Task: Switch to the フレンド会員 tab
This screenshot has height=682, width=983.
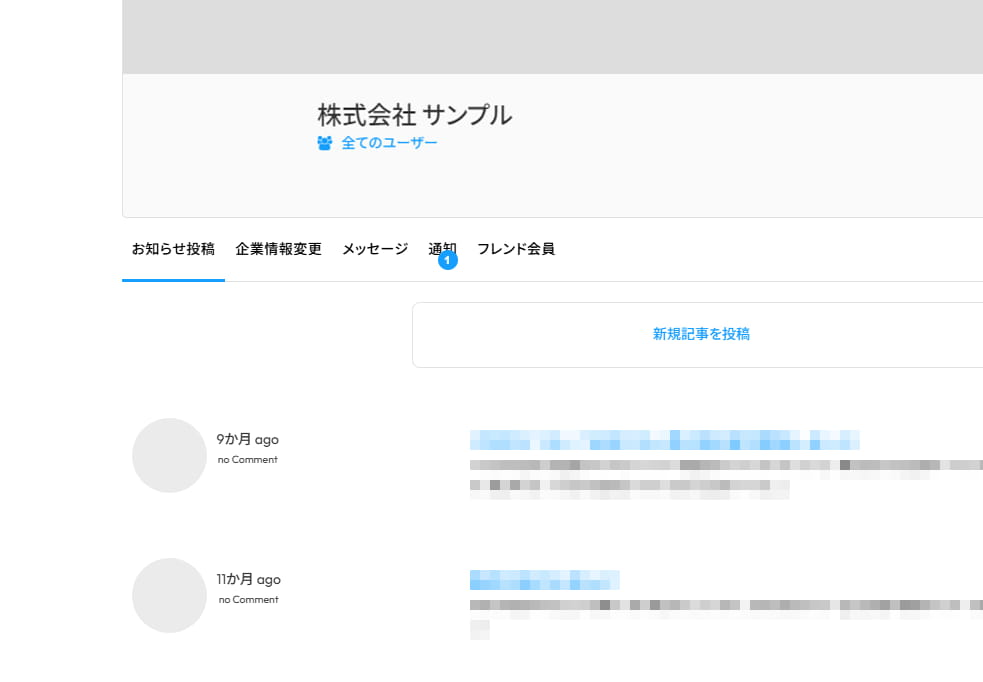Action: (x=517, y=249)
